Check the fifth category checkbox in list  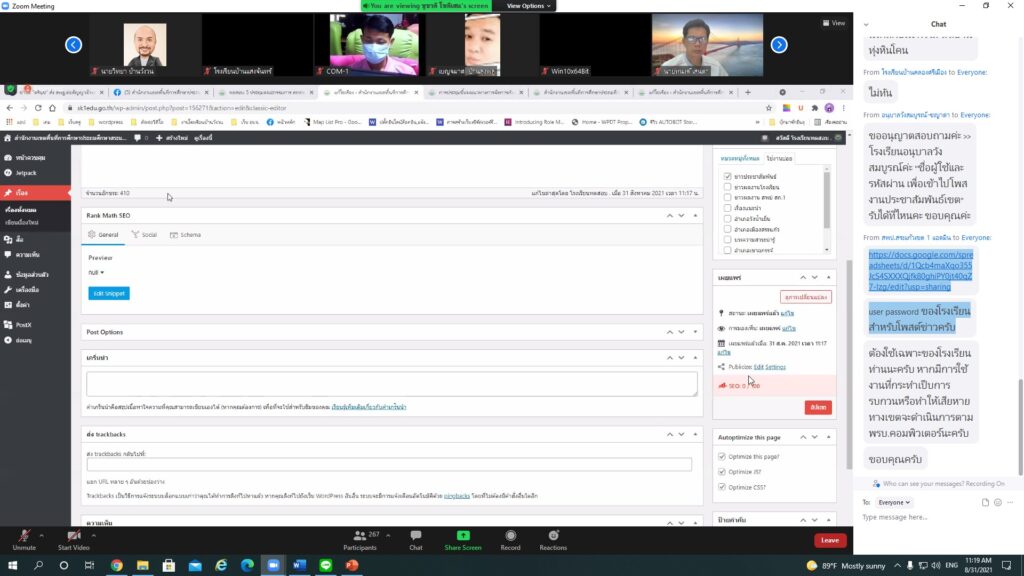tap(727, 219)
